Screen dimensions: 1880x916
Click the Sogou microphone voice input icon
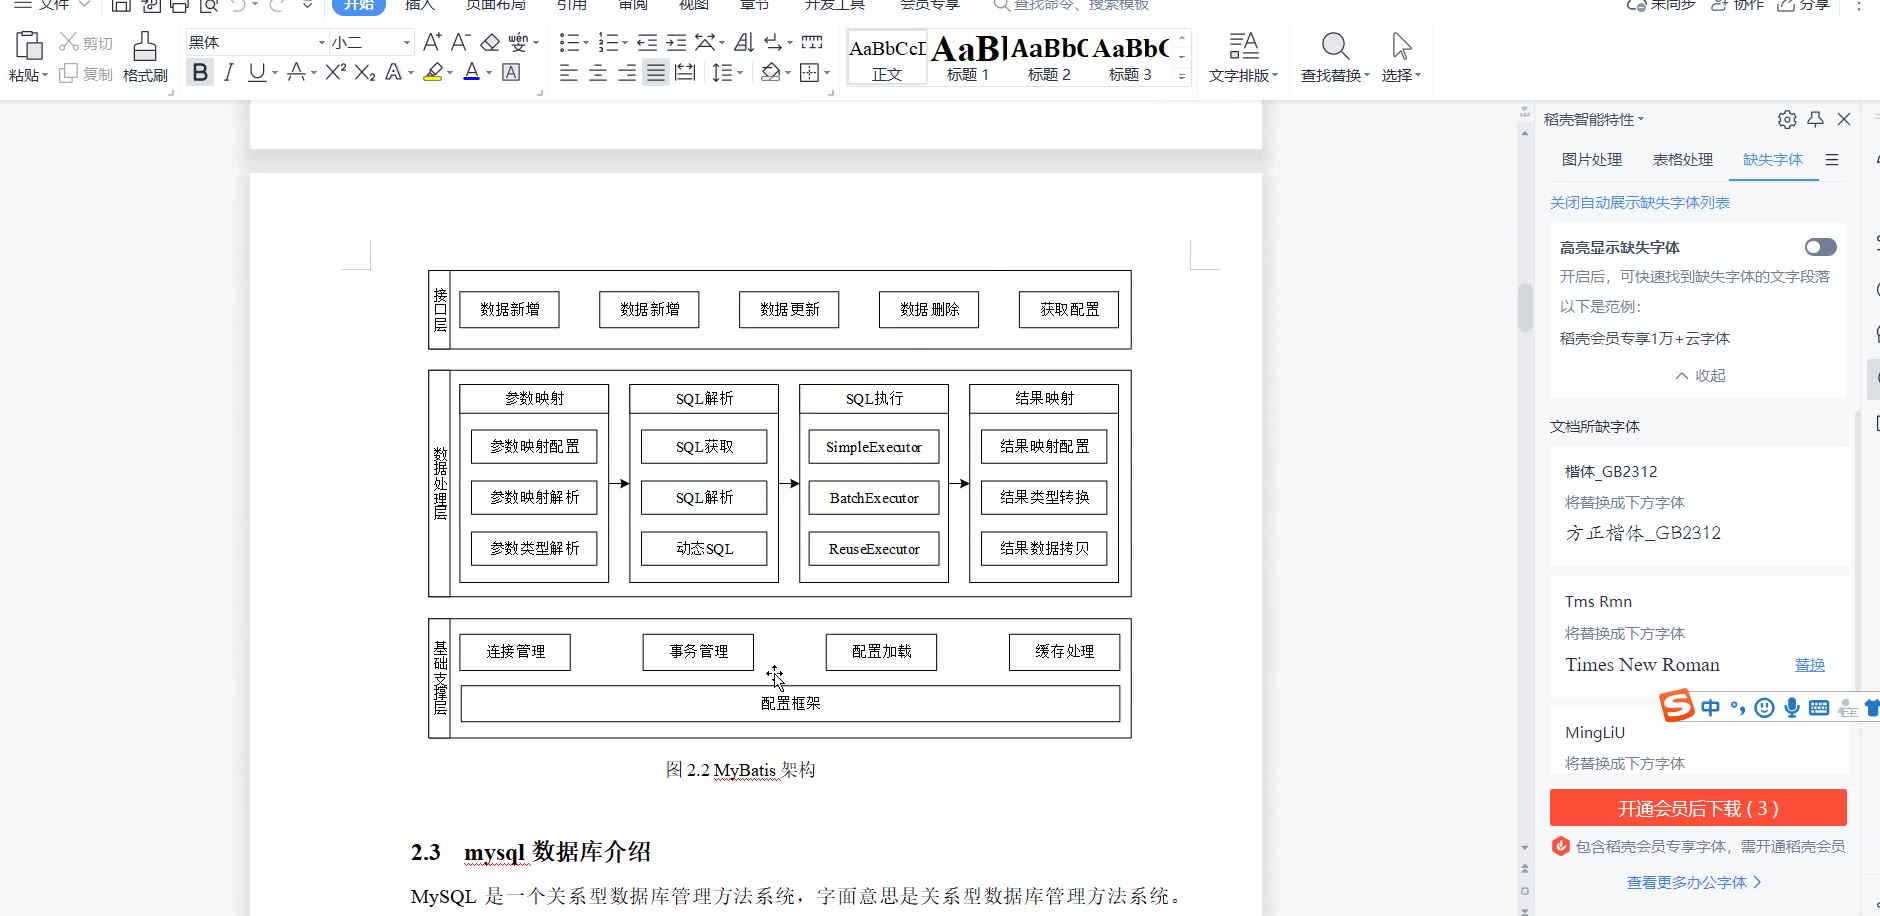(x=1792, y=708)
